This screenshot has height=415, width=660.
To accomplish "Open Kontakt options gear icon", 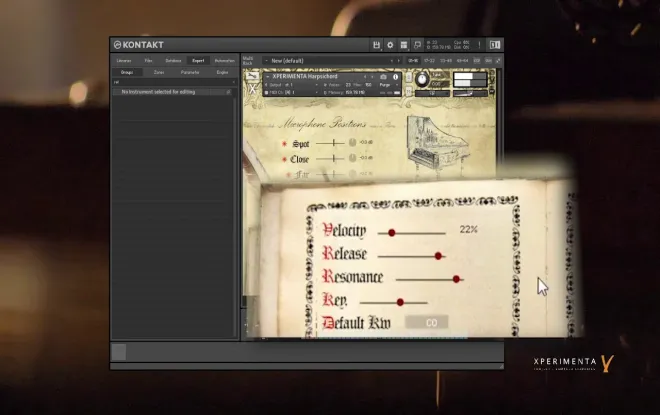I will pyautogui.click(x=390, y=45).
